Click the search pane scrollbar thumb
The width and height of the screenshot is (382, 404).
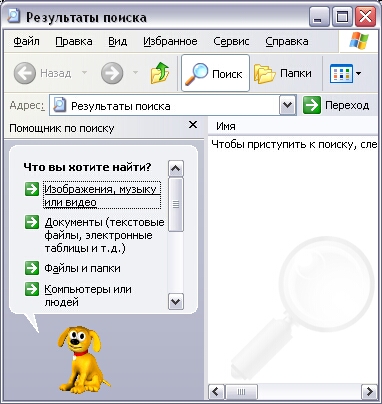pos(175,204)
